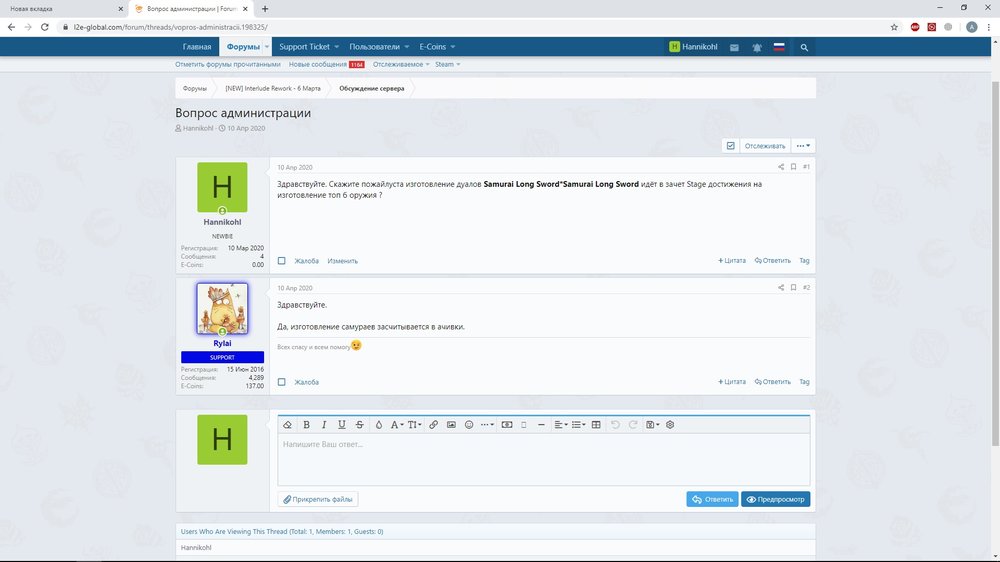
Task: Expand the Support Ticket navigation dropdown
Action: 310,47
